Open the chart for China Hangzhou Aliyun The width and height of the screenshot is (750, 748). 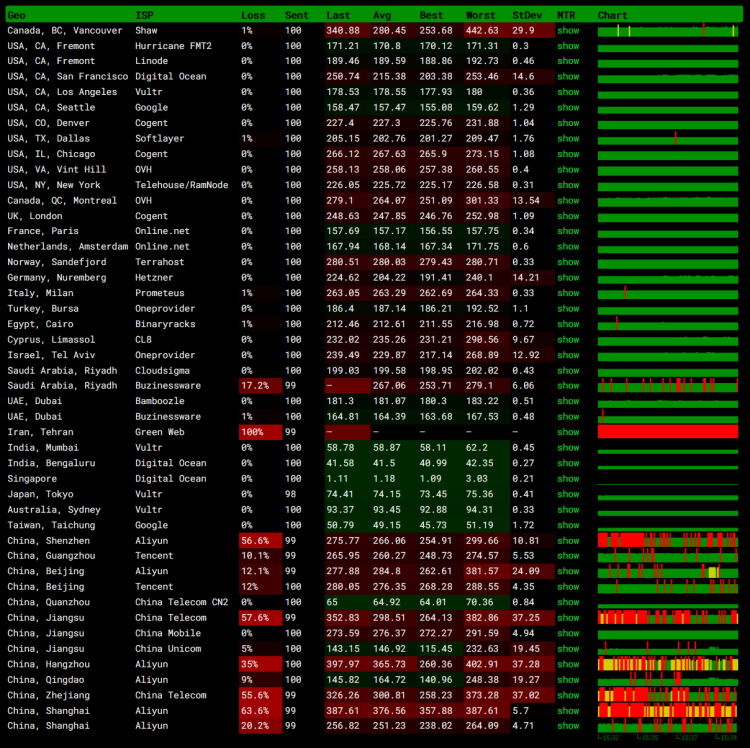667,664
